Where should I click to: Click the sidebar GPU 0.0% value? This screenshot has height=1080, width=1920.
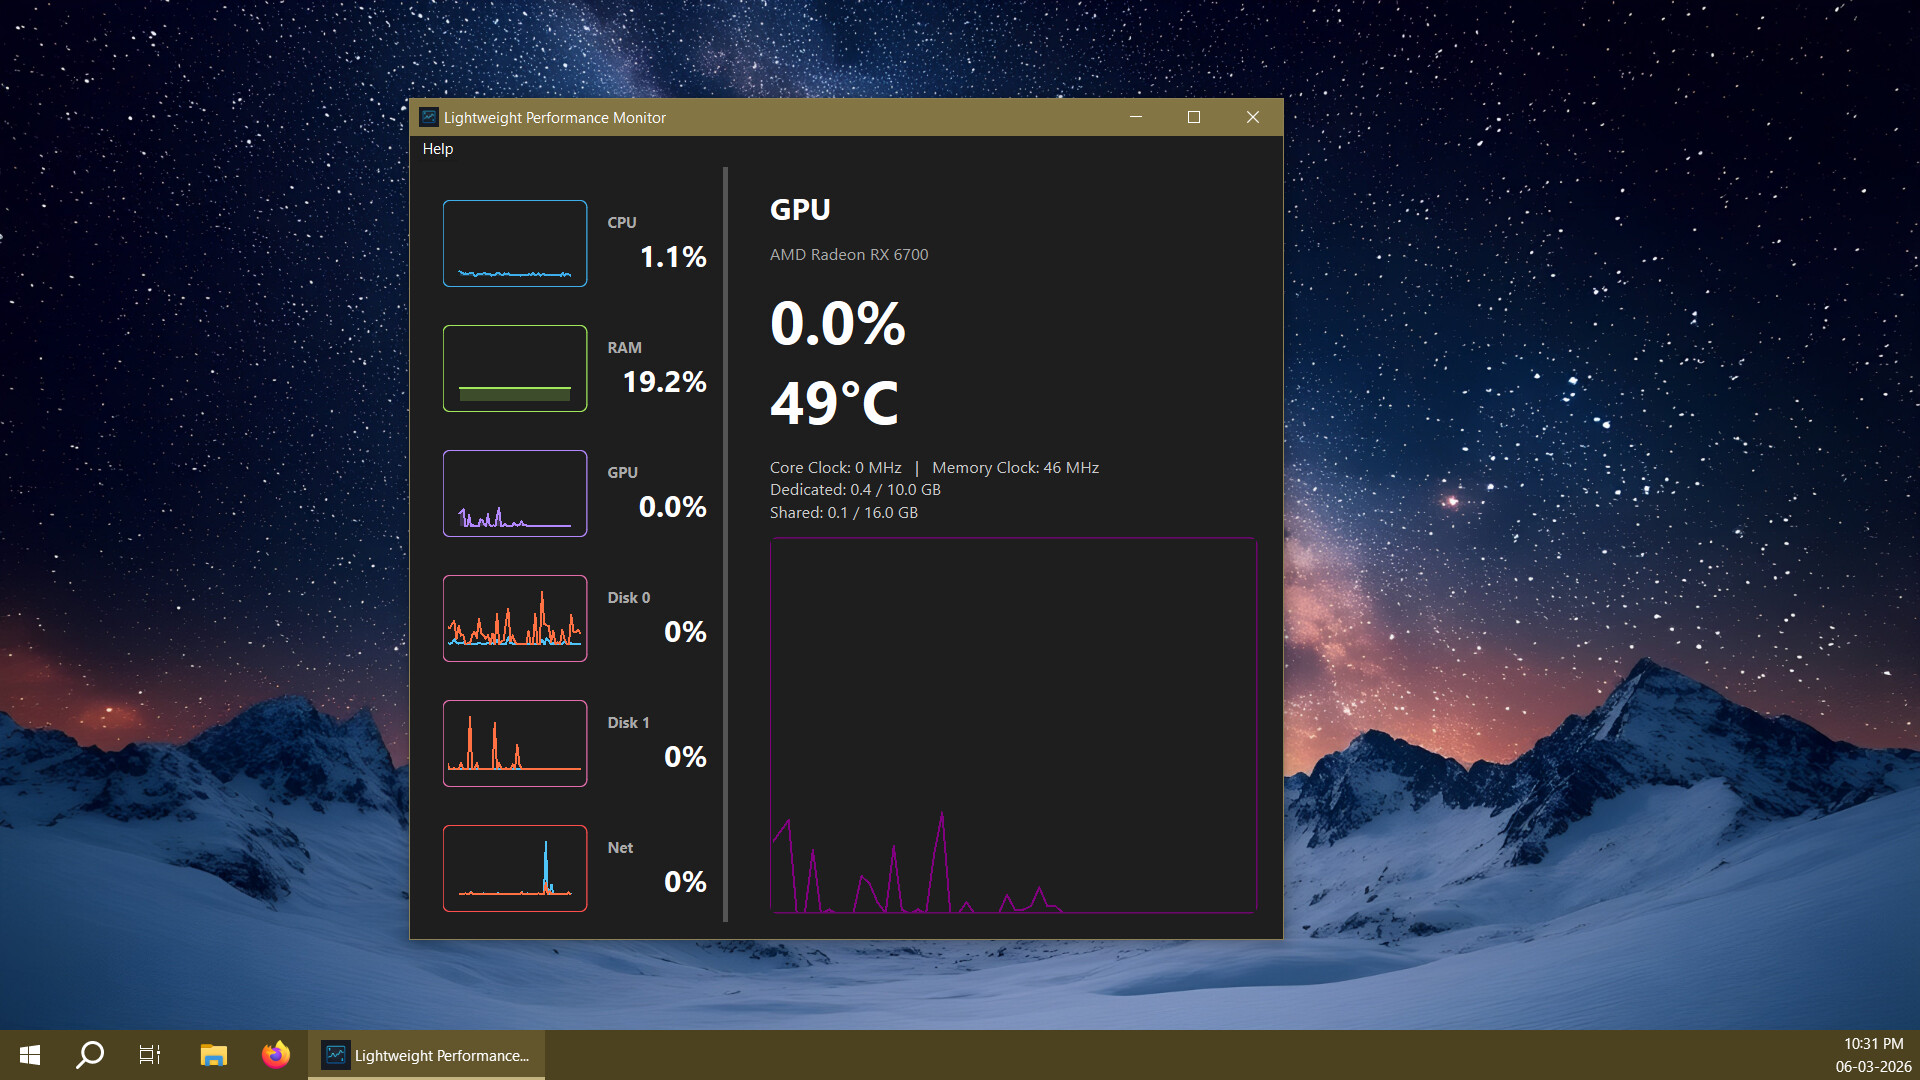(x=673, y=507)
